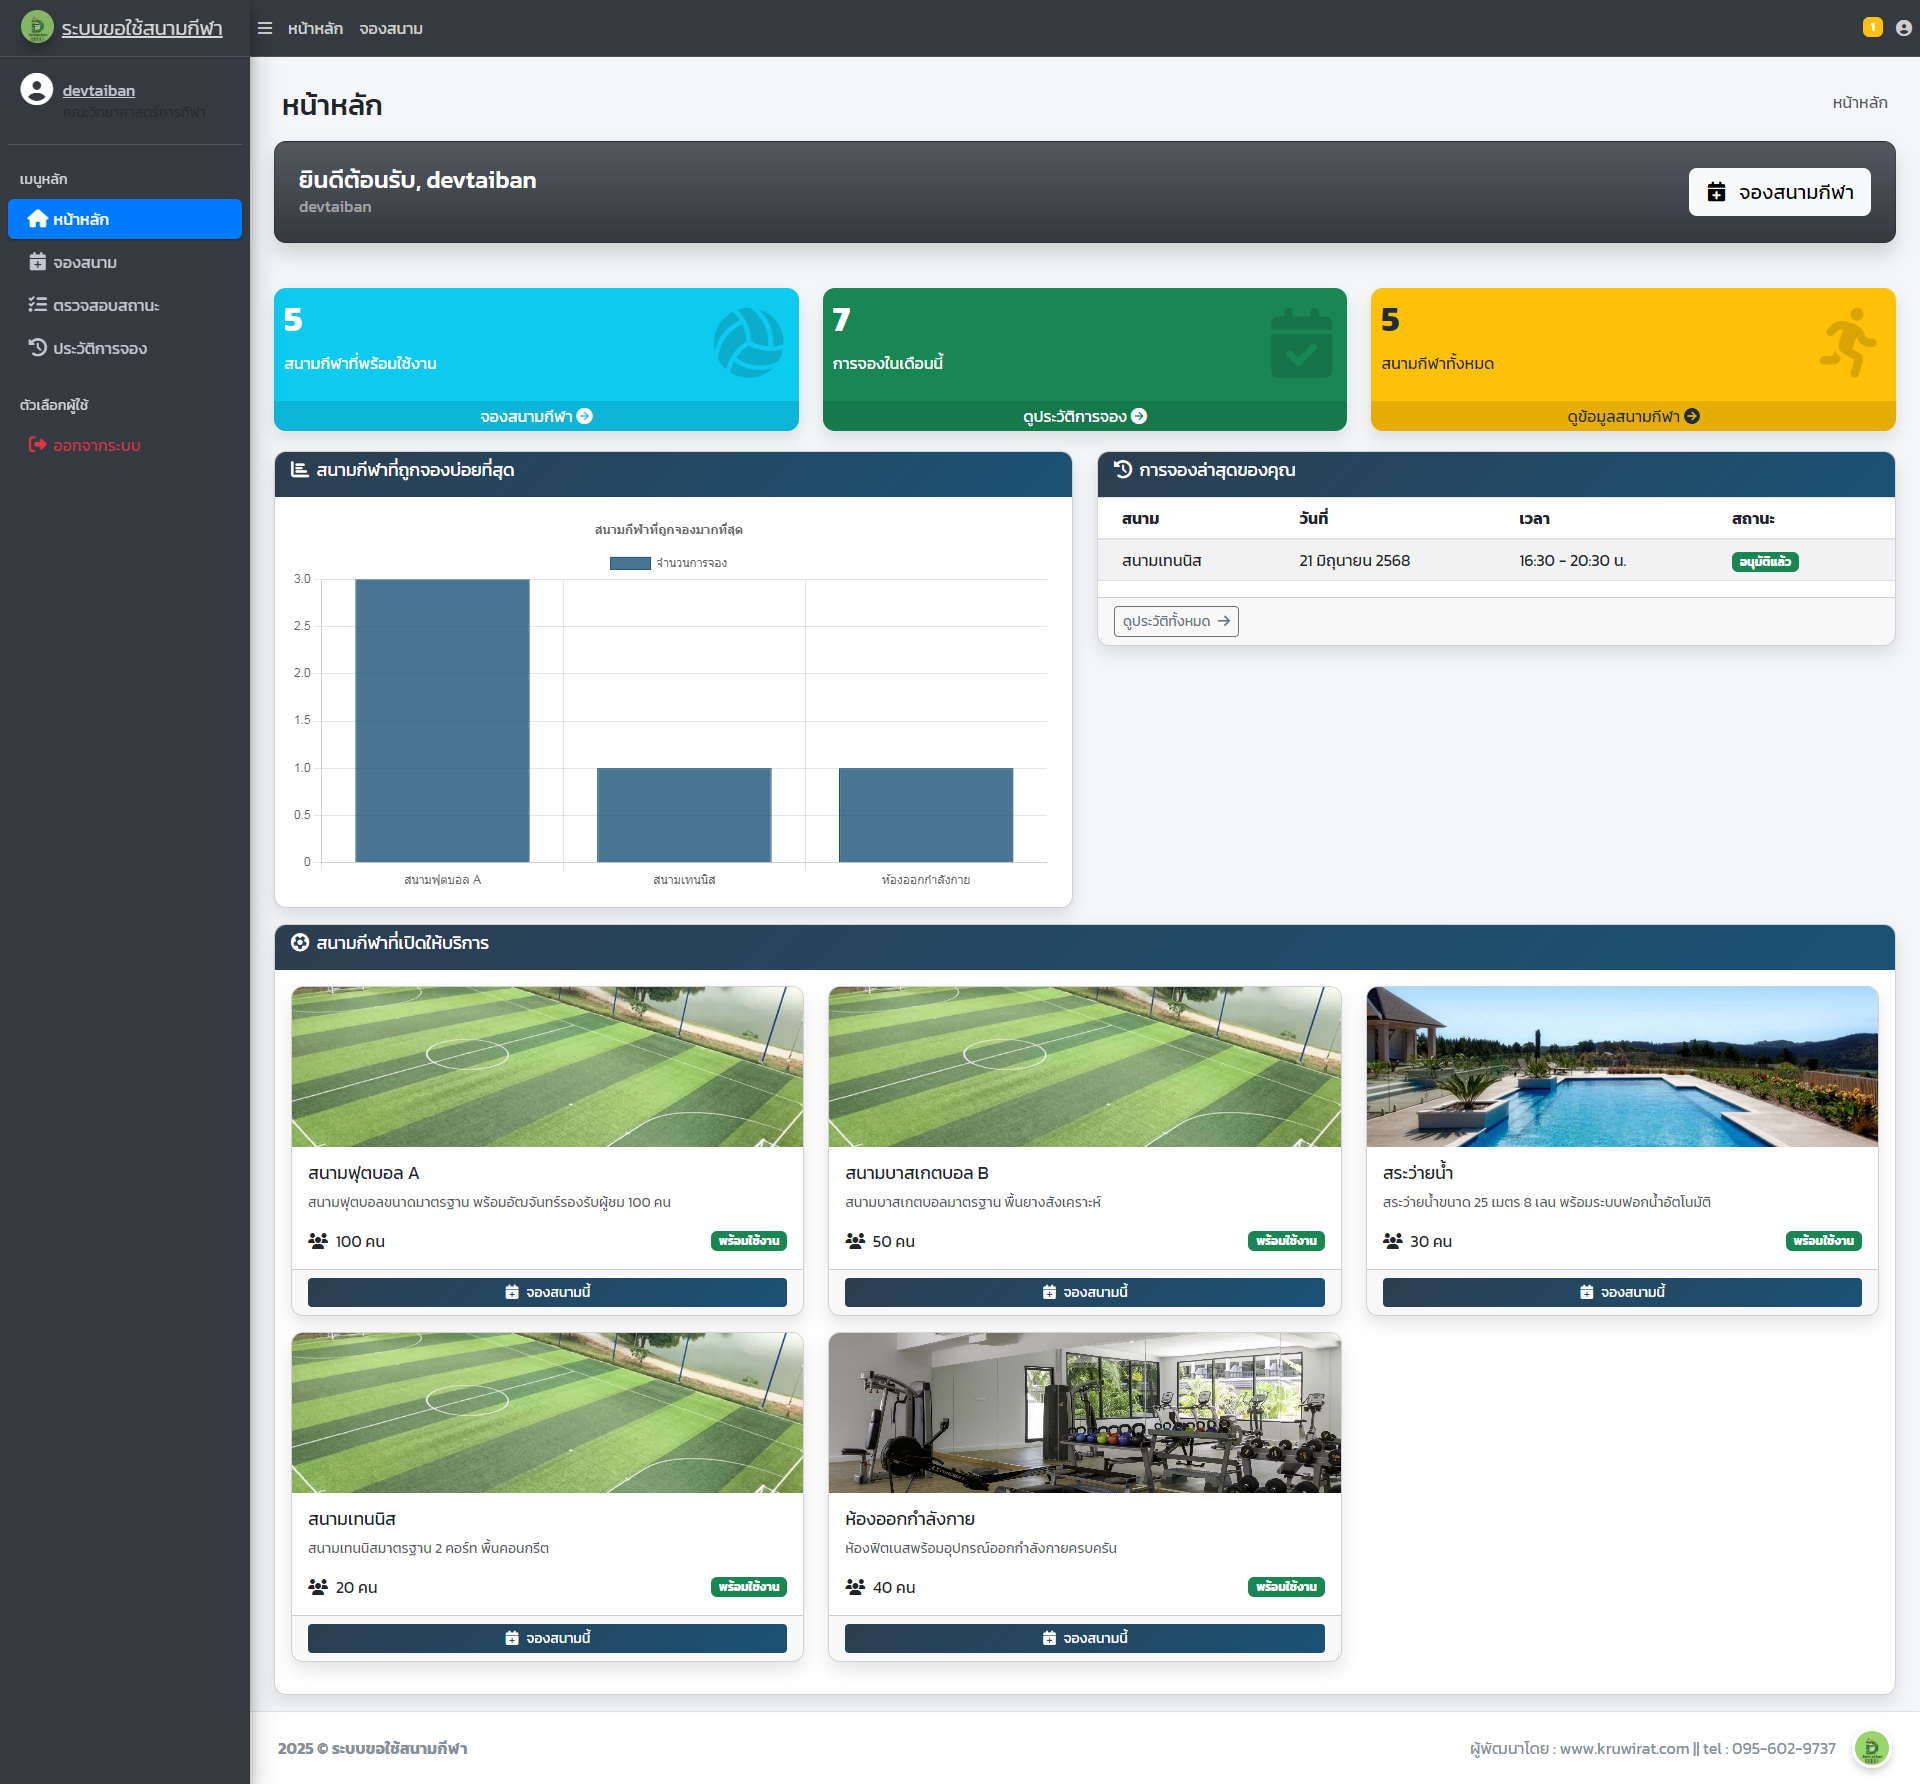
Task: Book the swimming pool with its จองสนามนี้ button
Action: 1621,1292
